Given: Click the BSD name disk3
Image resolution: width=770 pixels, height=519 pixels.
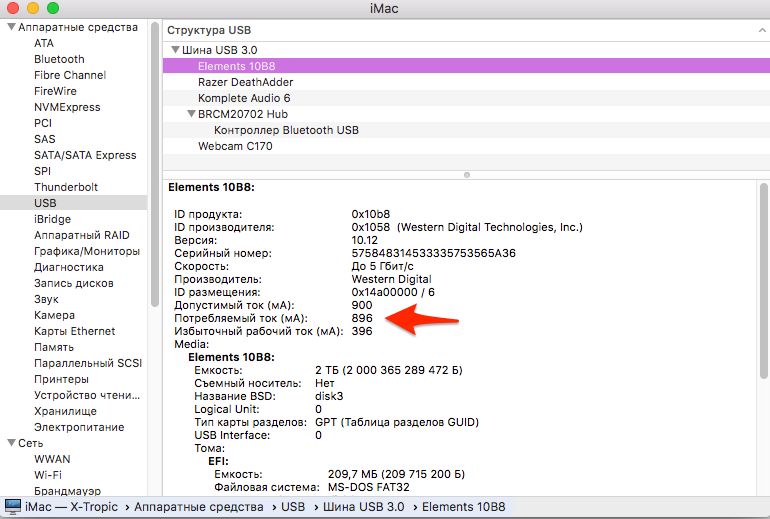Looking at the screenshot, I should point(329,396).
